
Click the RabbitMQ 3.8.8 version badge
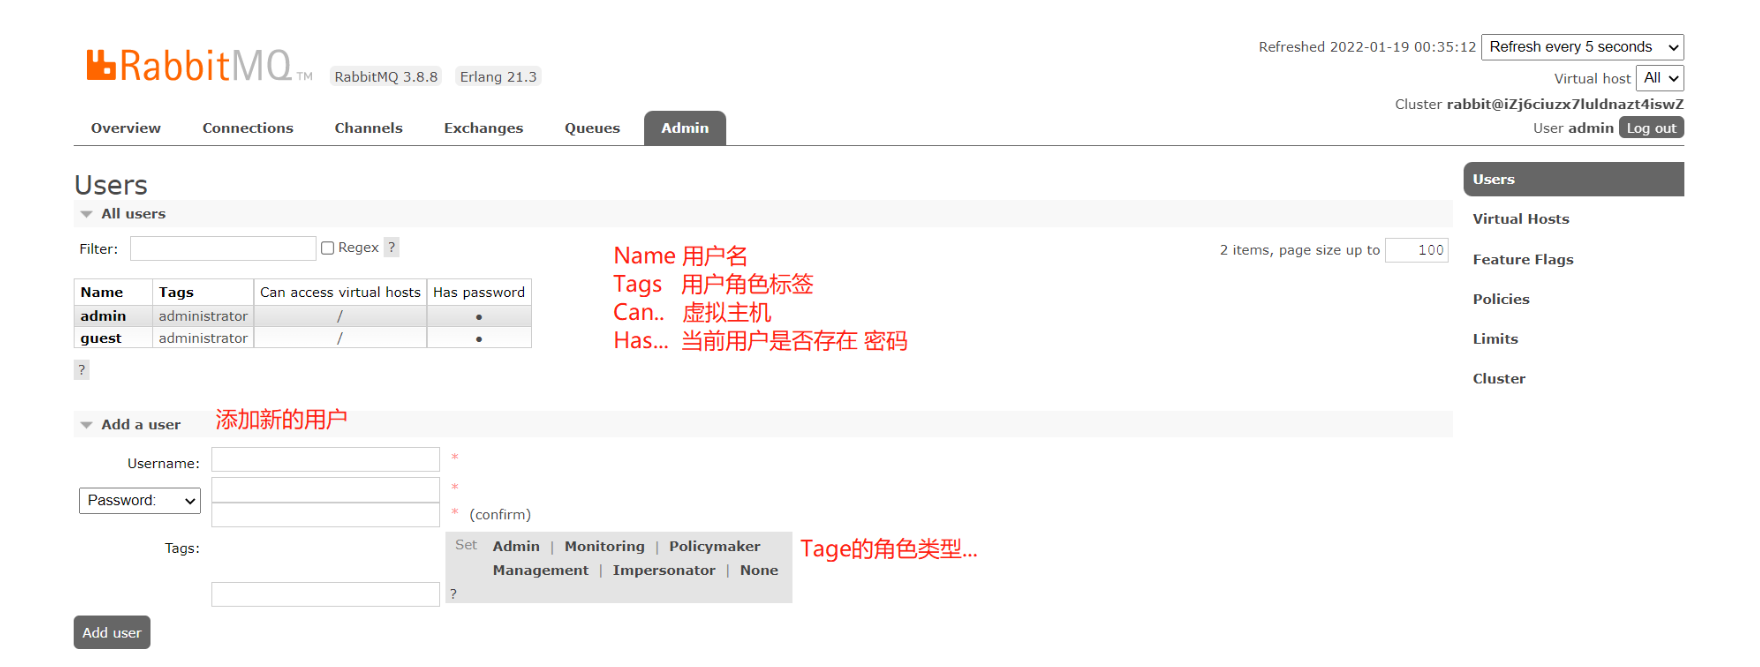386,77
